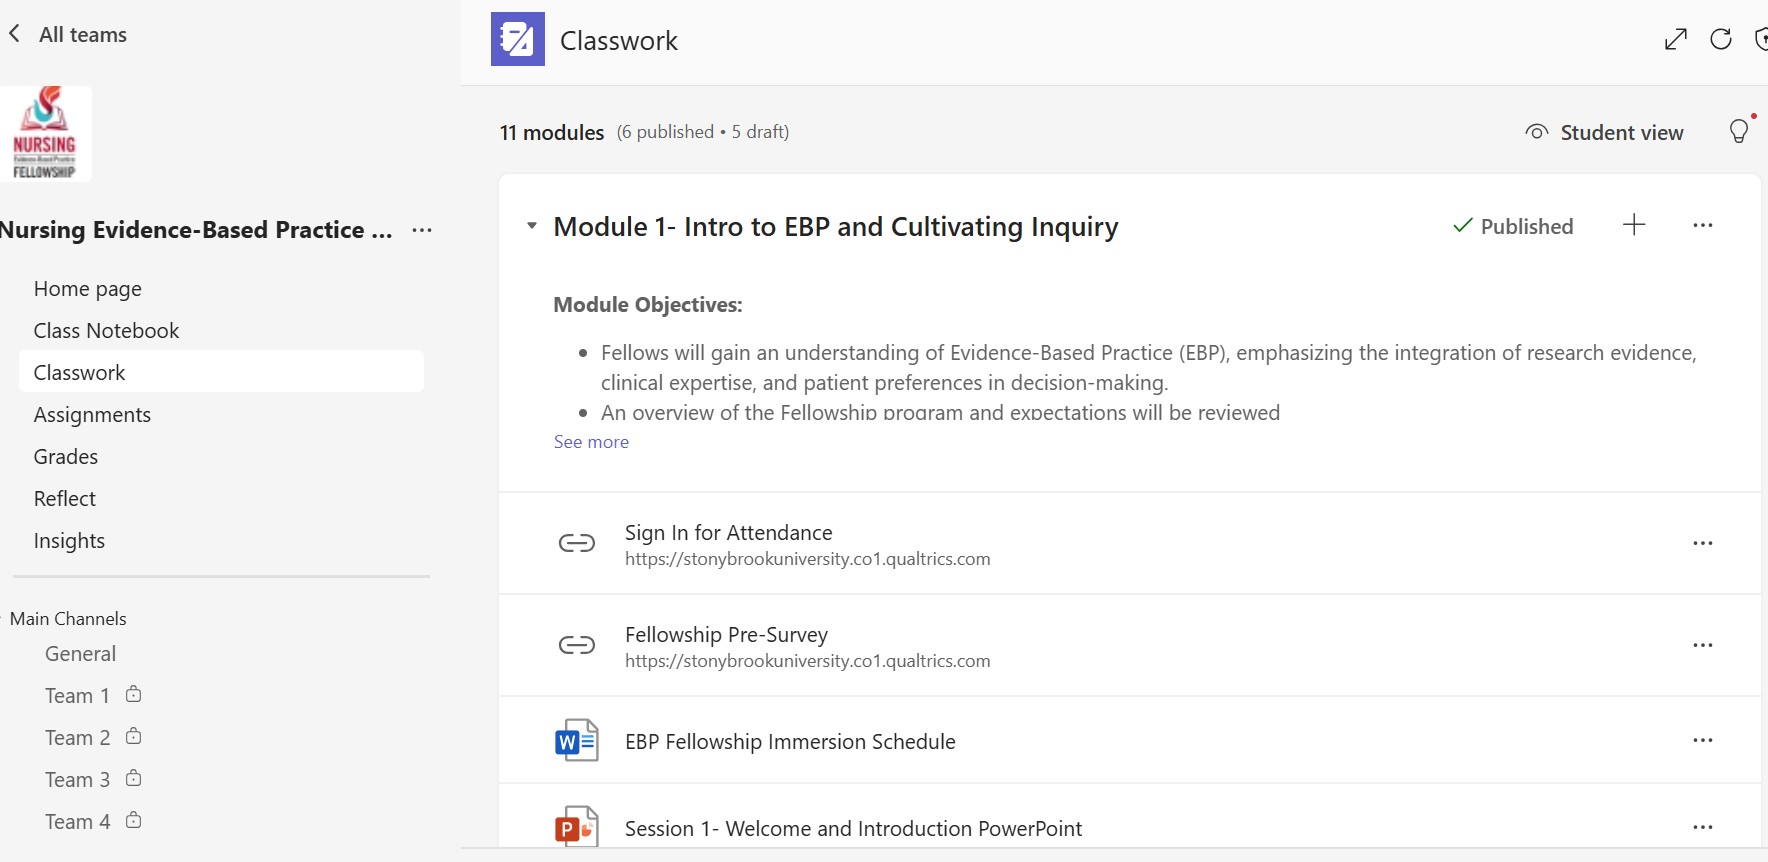Open Insights
Viewport: 1768px width, 862px height.
point(69,541)
